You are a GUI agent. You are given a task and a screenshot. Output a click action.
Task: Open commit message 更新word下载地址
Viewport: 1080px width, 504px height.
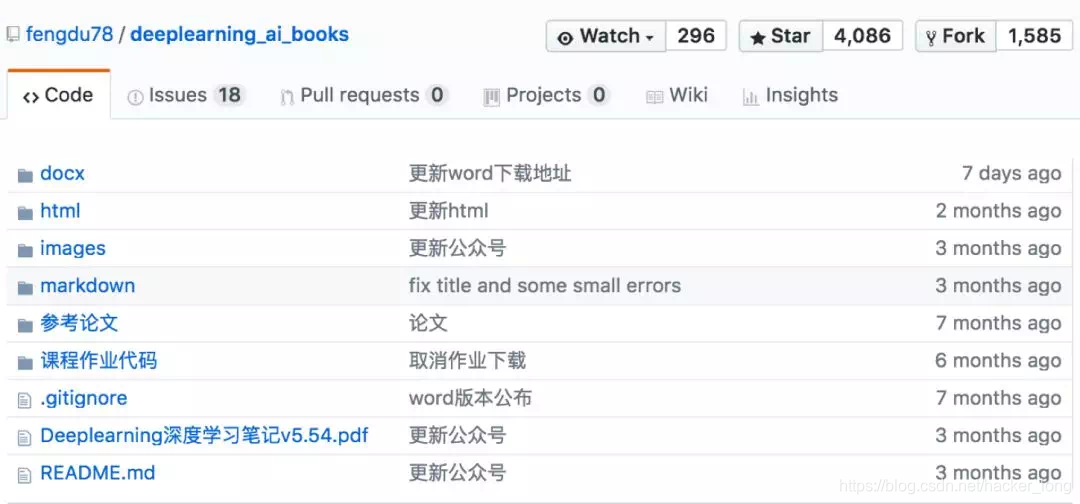pos(490,174)
